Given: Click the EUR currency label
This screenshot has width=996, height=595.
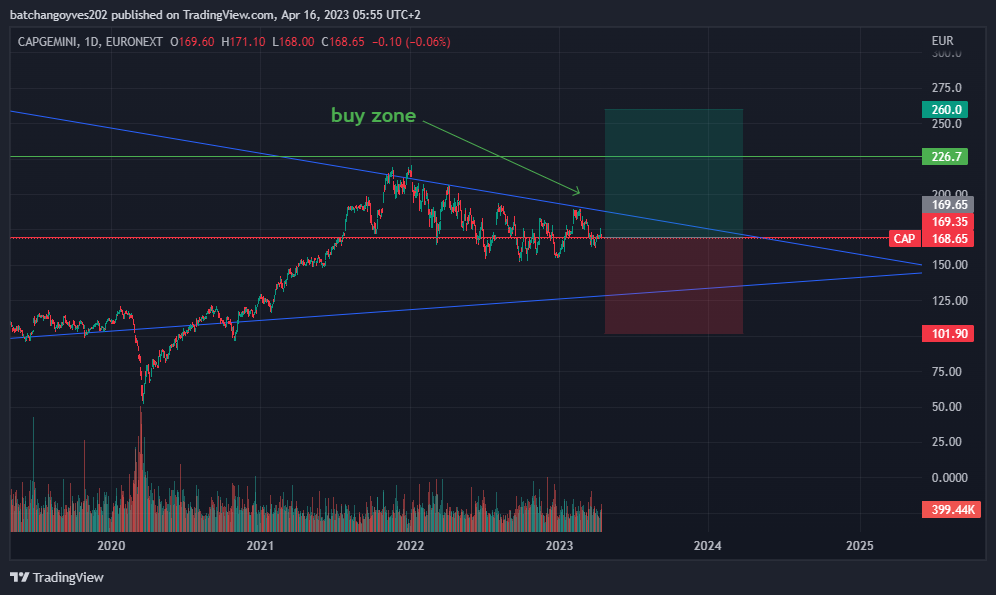Looking at the screenshot, I should coord(942,41).
